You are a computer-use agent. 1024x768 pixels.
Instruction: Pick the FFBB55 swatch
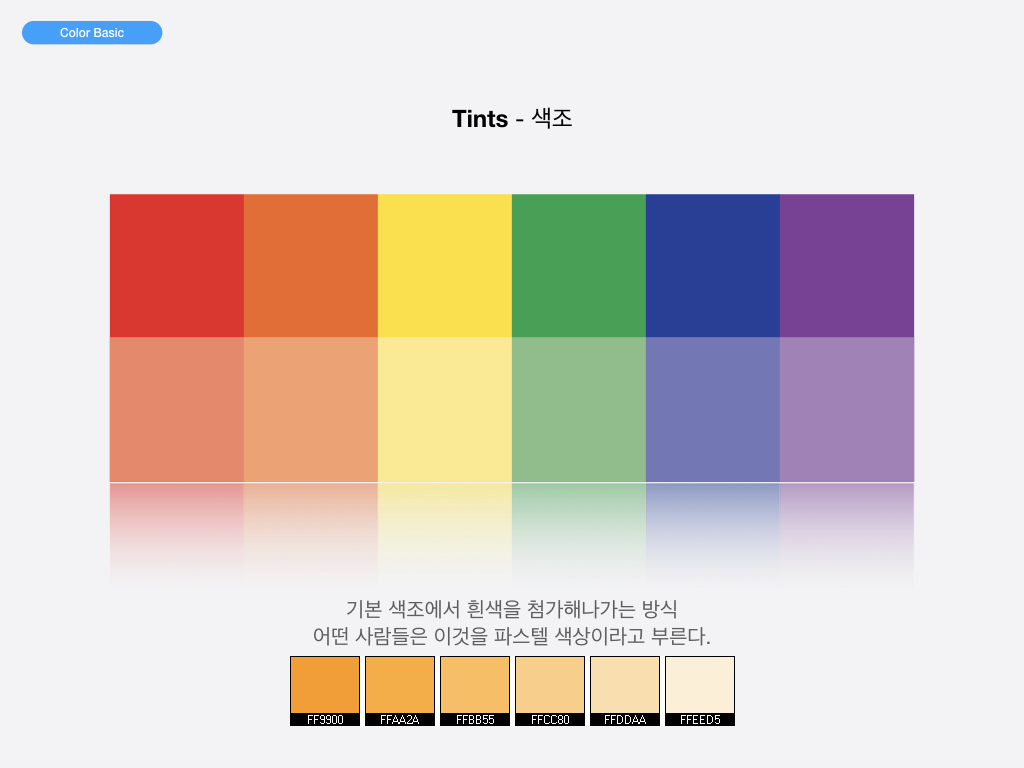click(475, 686)
